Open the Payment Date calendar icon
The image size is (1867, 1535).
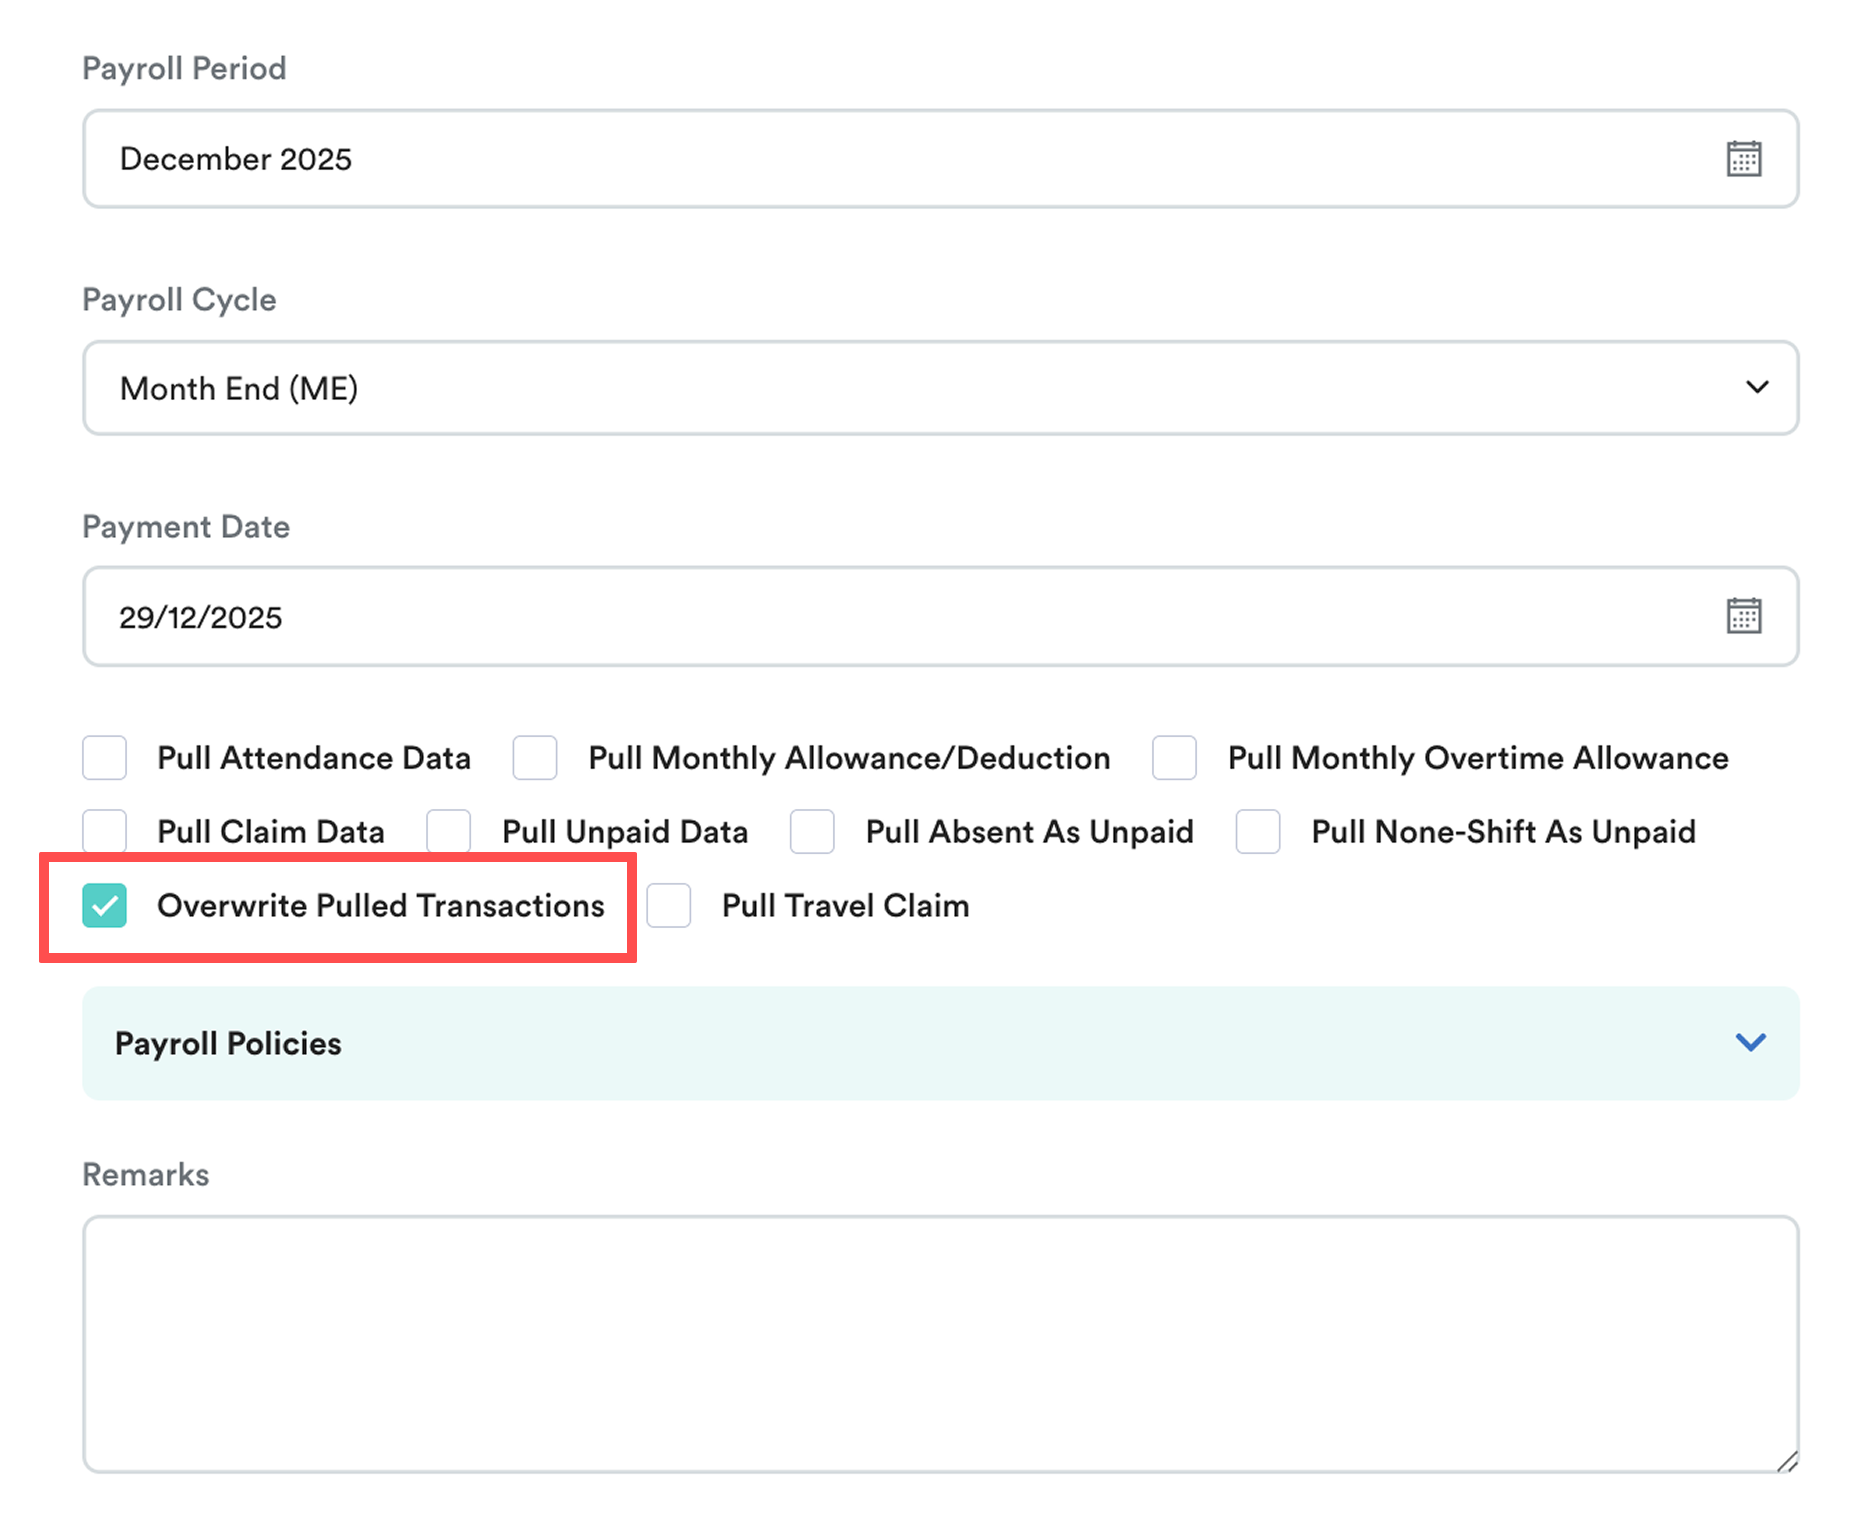[1743, 616]
